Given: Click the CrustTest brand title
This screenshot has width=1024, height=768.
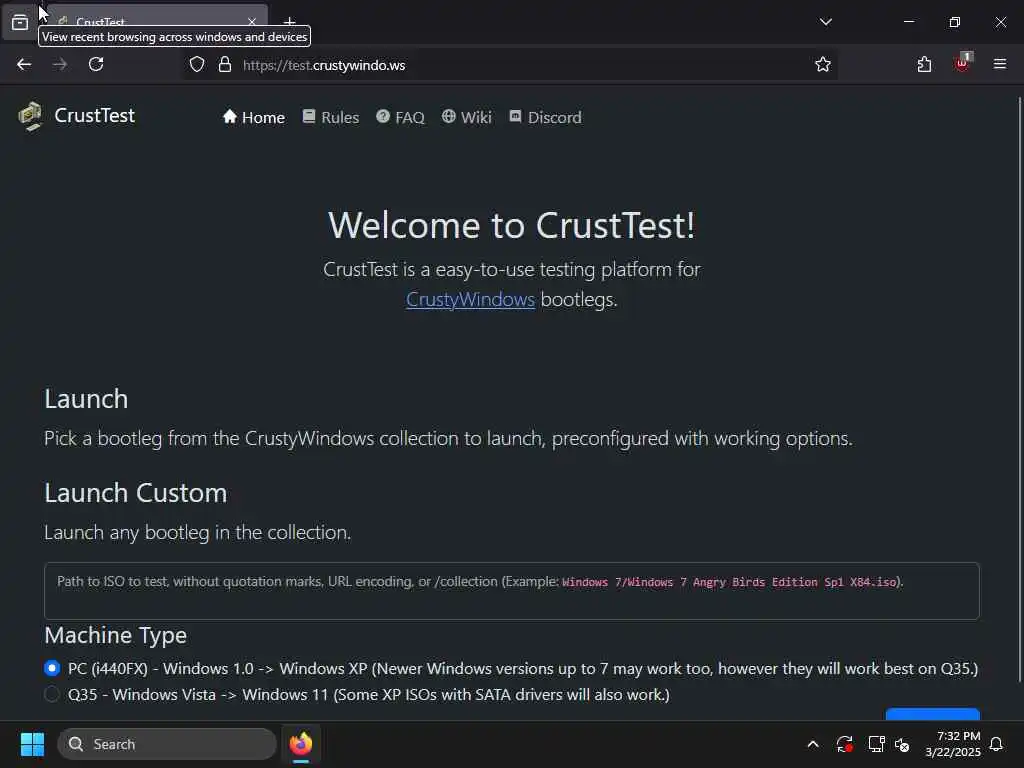Looking at the screenshot, I should [95, 116].
